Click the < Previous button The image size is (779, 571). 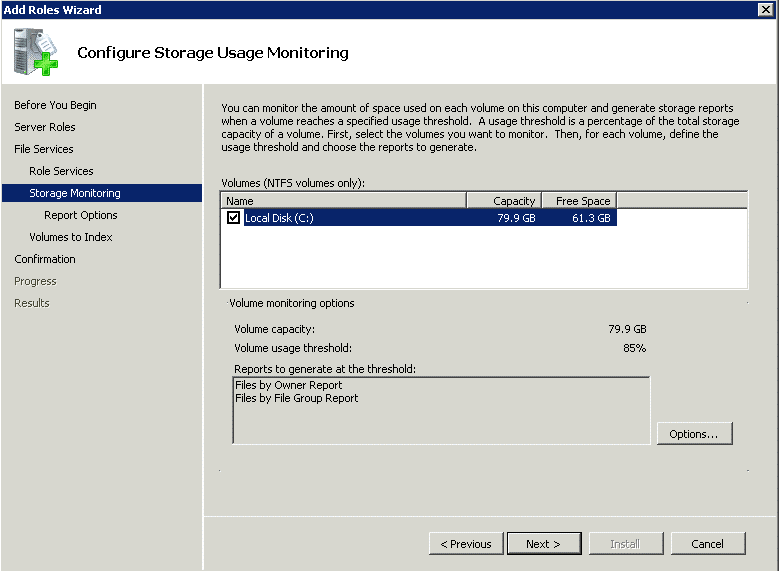(466, 544)
